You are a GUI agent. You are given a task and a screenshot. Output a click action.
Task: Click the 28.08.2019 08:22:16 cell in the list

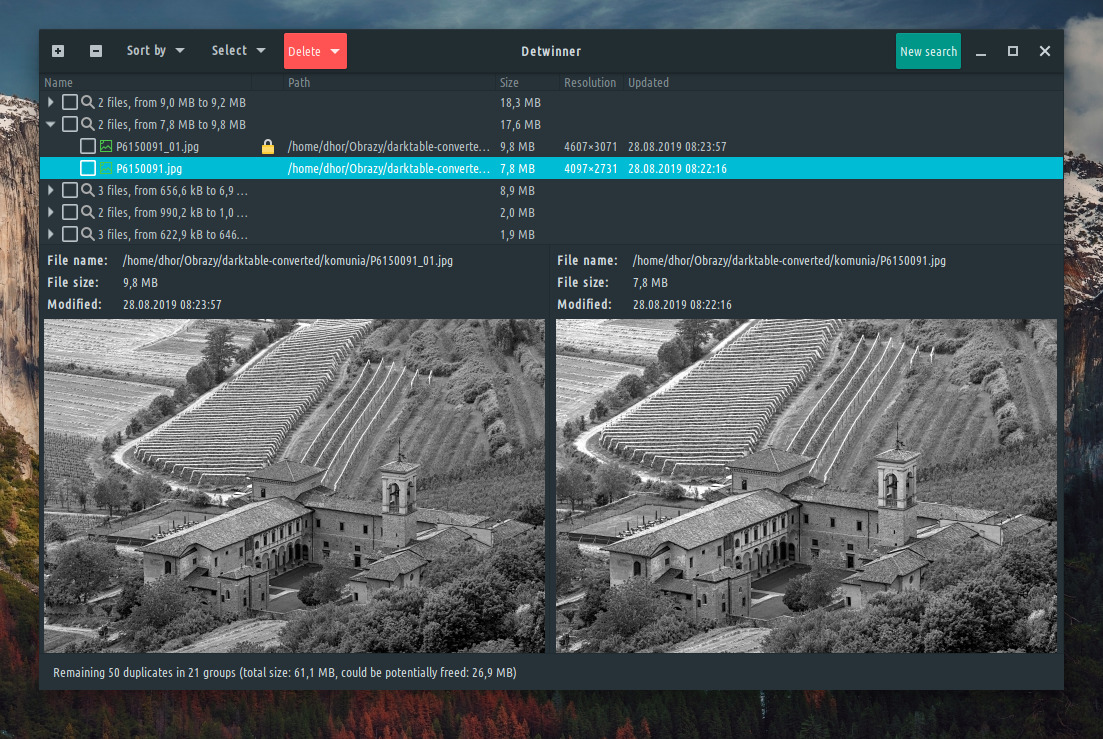coord(677,169)
